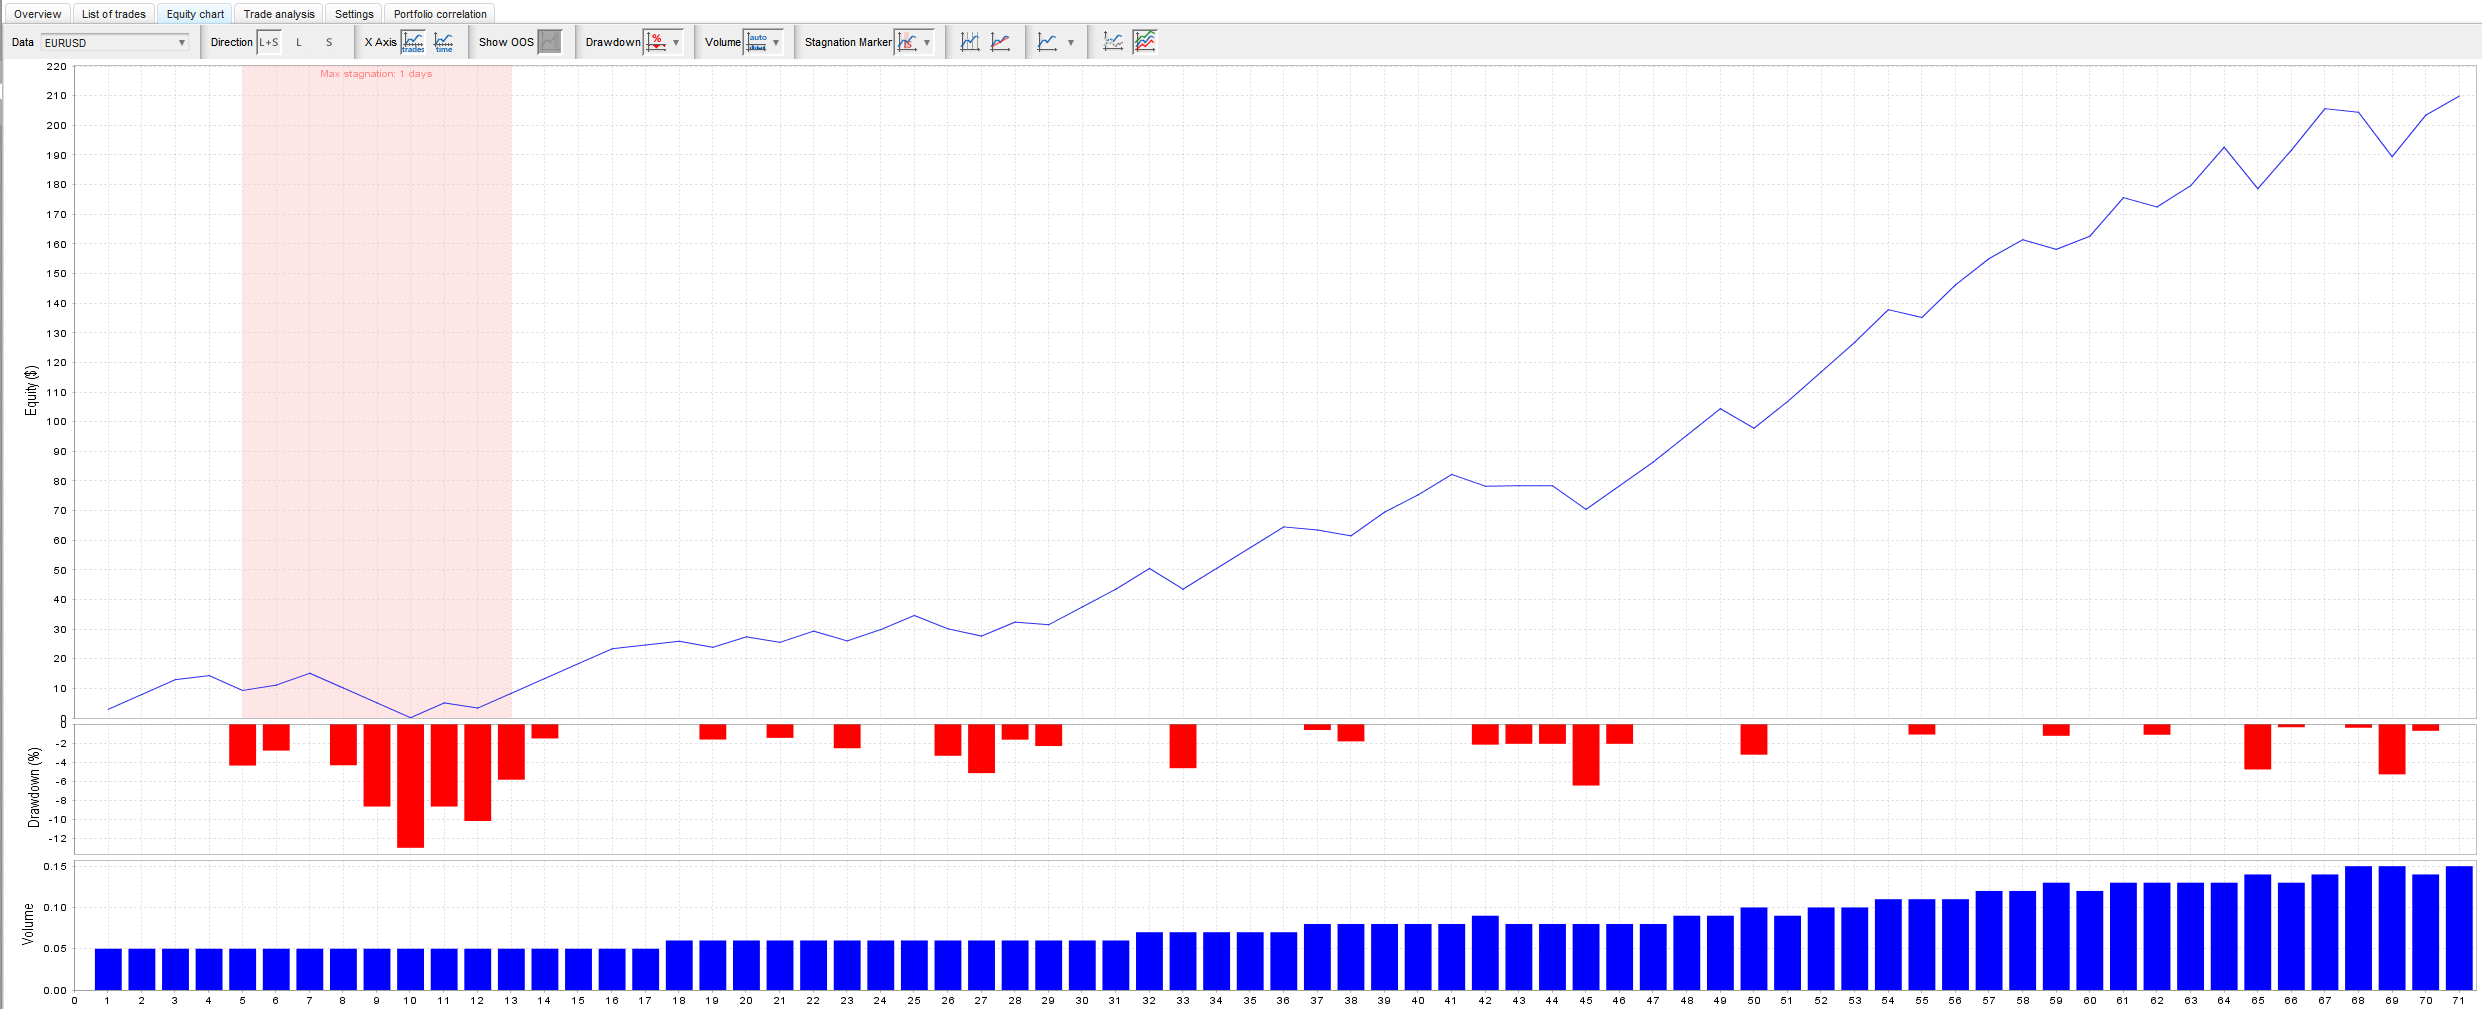Click the Stagnation Marker label text

click(x=848, y=42)
